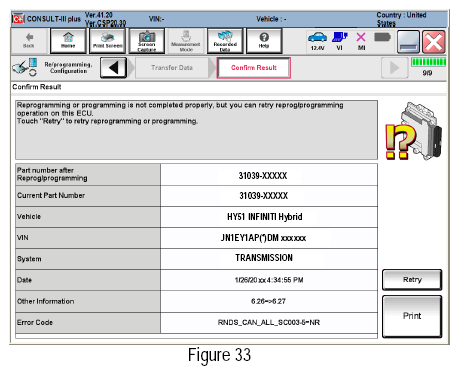
Task: Select the Confirm Result step
Action: pos(254,68)
